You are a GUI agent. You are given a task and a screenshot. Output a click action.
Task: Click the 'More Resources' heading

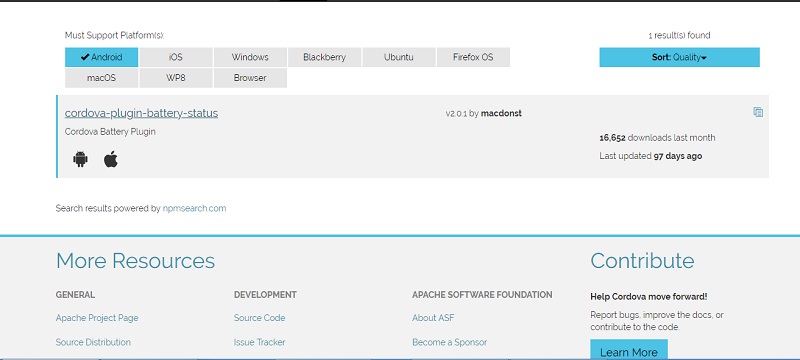[x=135, y=261]
